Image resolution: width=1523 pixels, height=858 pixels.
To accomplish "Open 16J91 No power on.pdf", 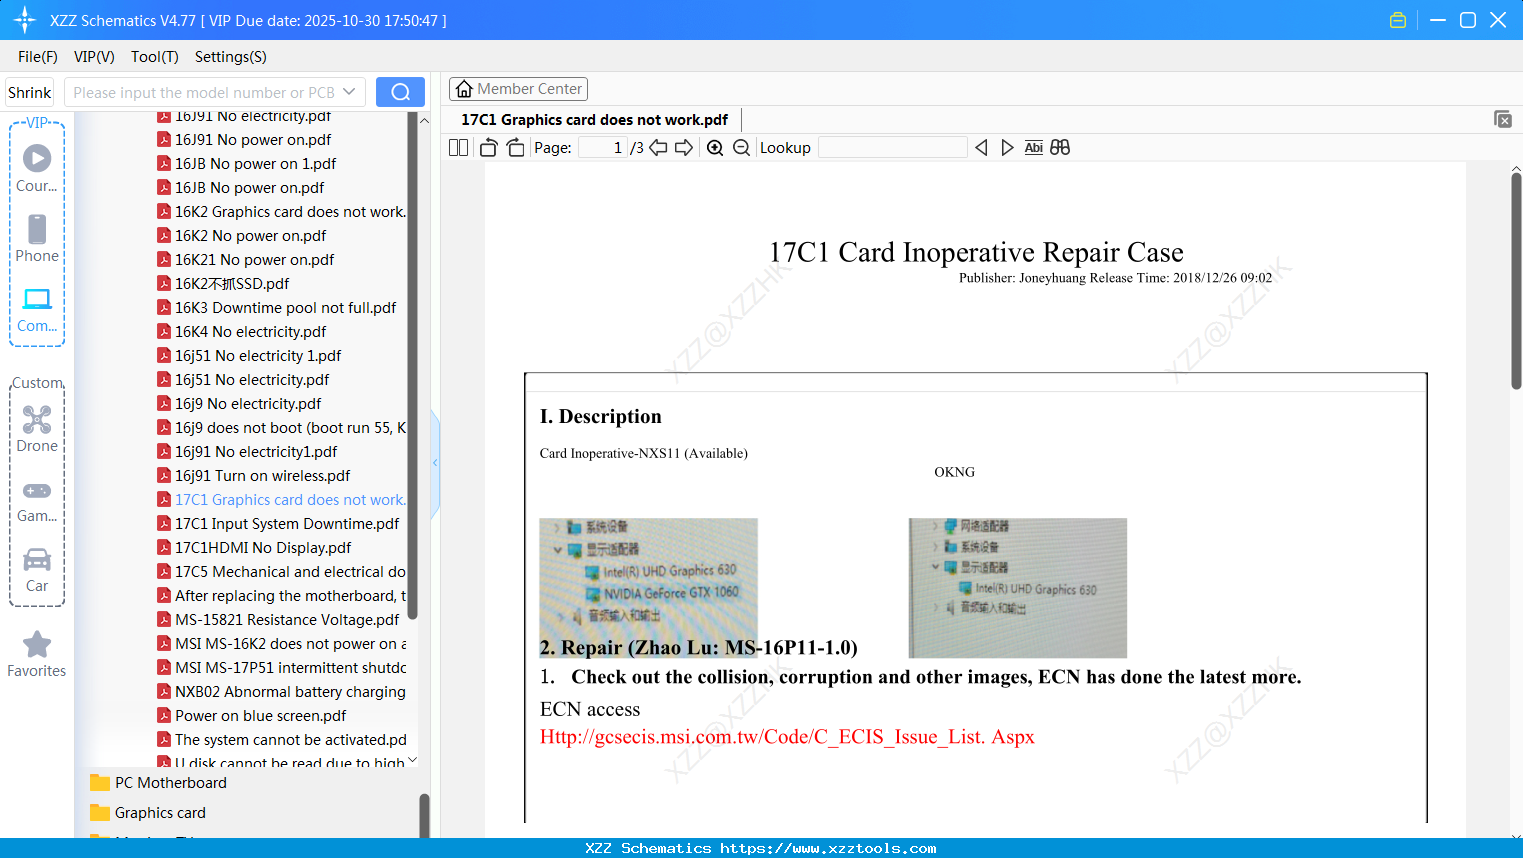I will 253,140.
